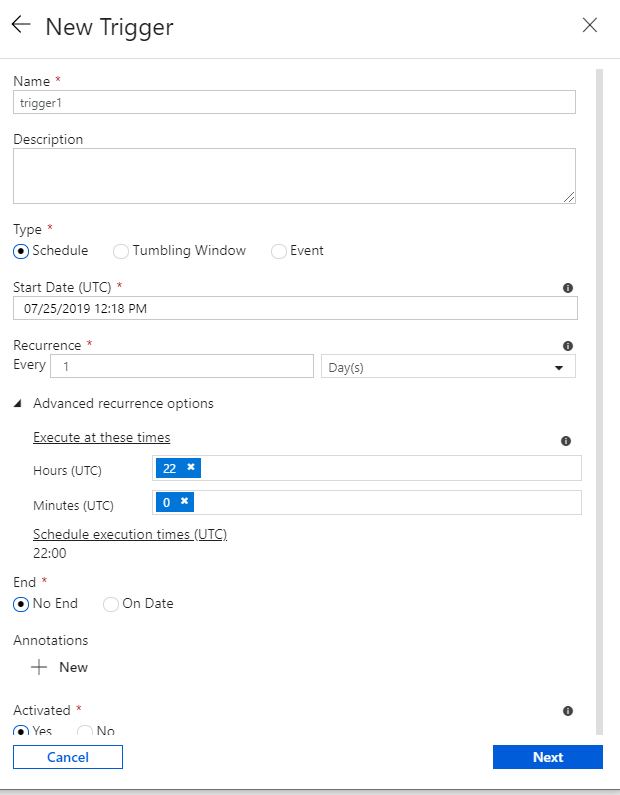620x795 pixels.
Task: Show info icon beside Execute at these times
Action: click(x=566, y=441)
